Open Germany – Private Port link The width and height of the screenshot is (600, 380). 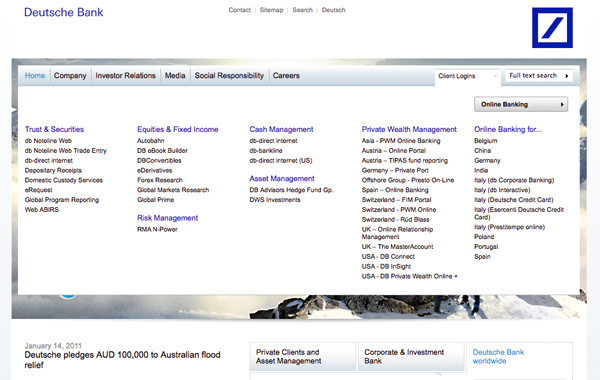pyautogui.click(x=395, y=170)
